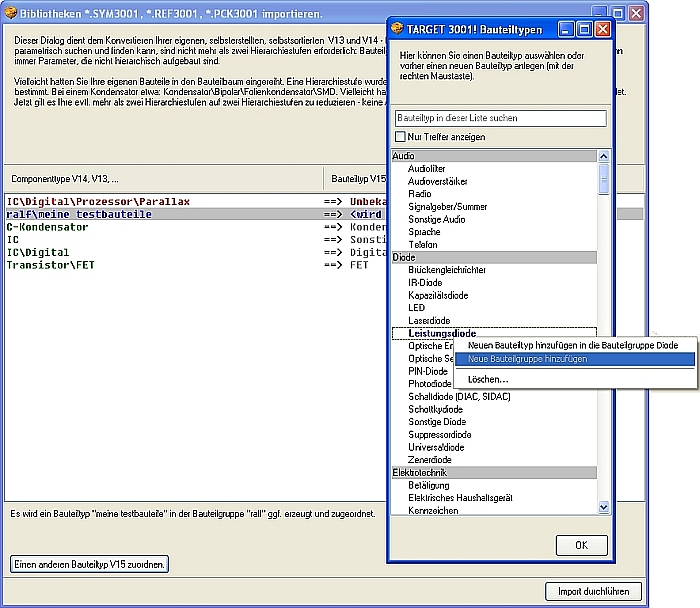Choose 'Löschen...' in the context menu
Viewport: 700px width, 608px height.
(x=488, y=379)
